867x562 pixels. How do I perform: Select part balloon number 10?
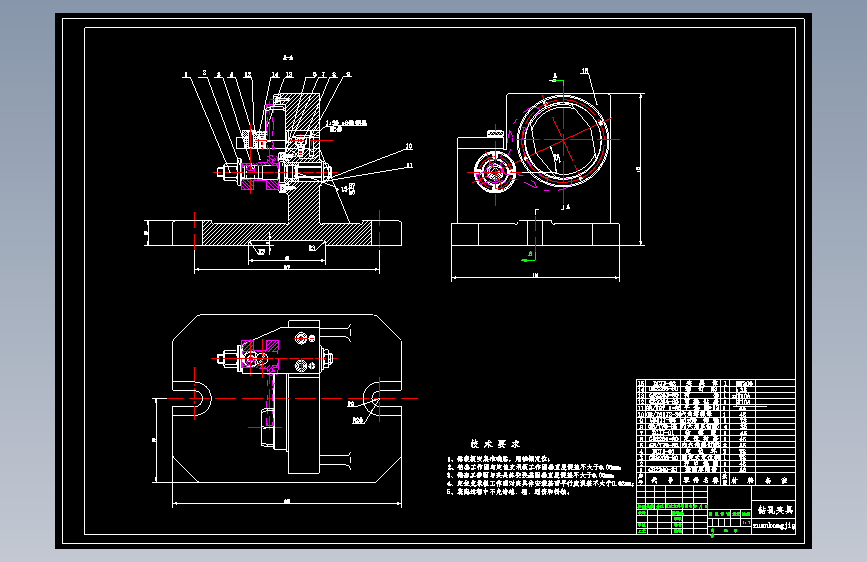click(409, 147)
